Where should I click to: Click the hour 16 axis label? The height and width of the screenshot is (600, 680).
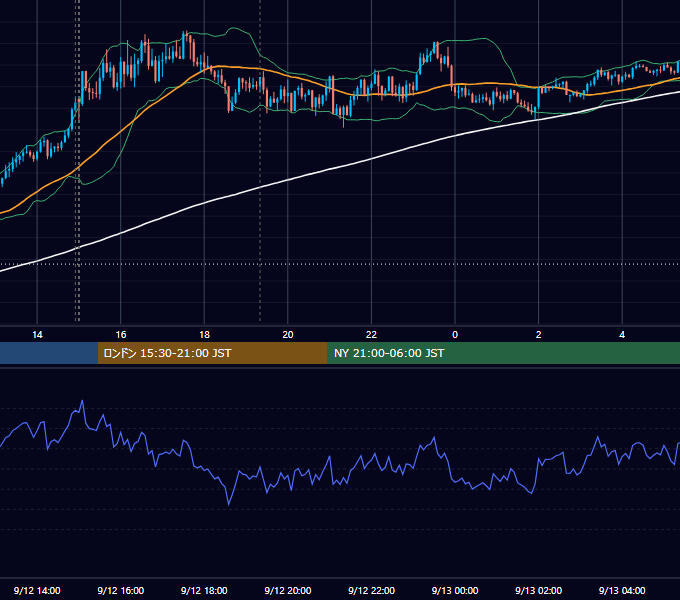click(121, 335)
